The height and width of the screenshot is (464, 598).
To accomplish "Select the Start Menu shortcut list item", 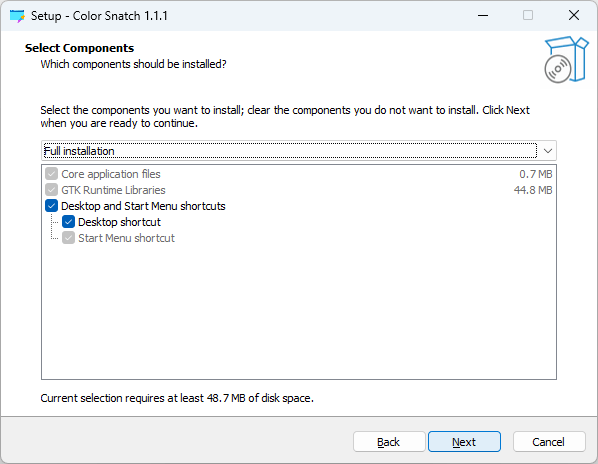I will point(126,238).
